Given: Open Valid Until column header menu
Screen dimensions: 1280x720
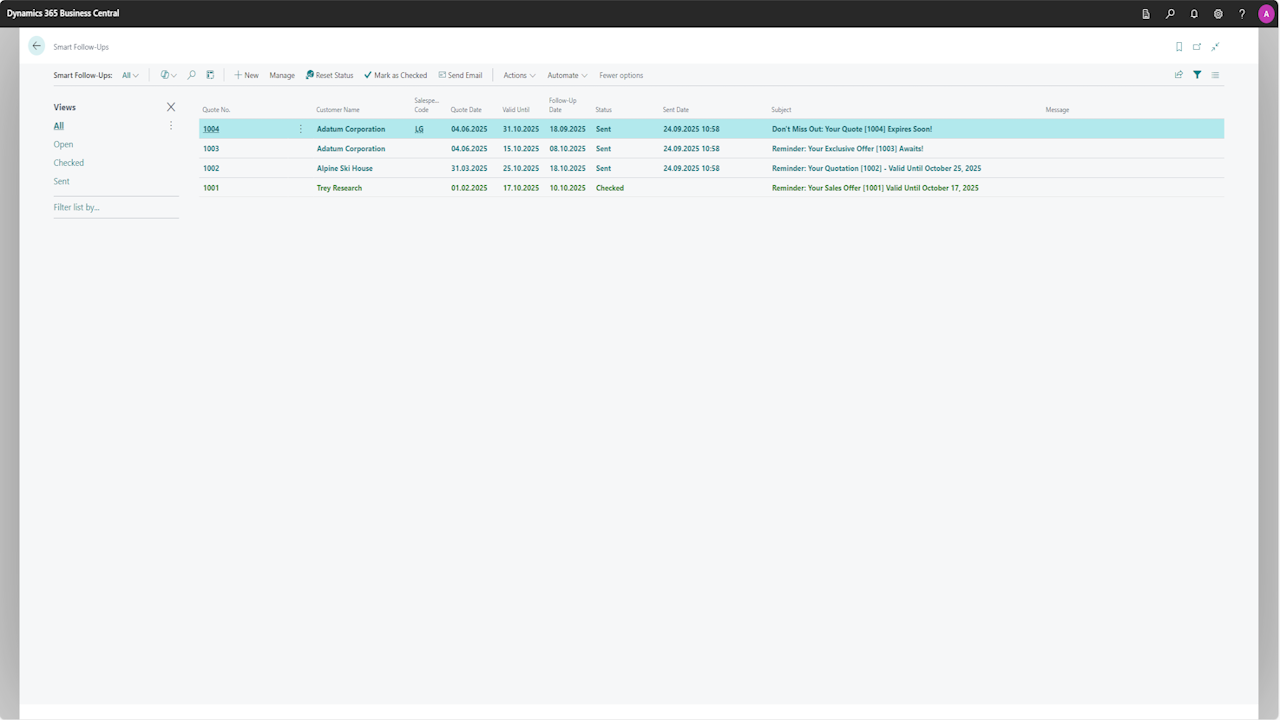Looking at the screenshot, I should [x=516, y=109].
